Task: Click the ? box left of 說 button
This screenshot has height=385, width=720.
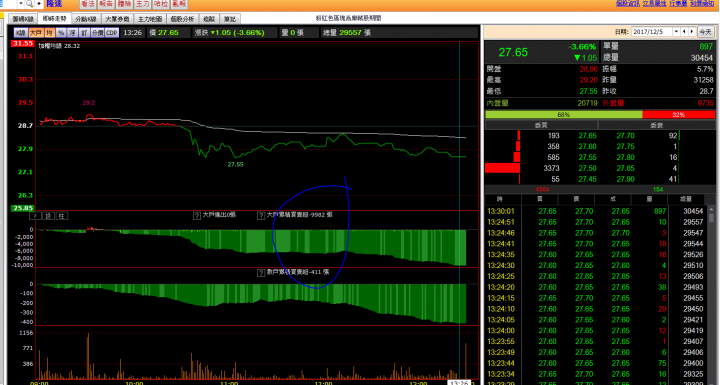Action: point(35,215)
